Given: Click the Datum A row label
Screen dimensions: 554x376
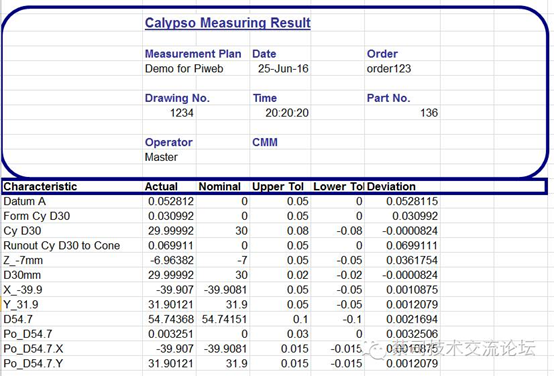Looking at the screenshot, I should 24,201.
